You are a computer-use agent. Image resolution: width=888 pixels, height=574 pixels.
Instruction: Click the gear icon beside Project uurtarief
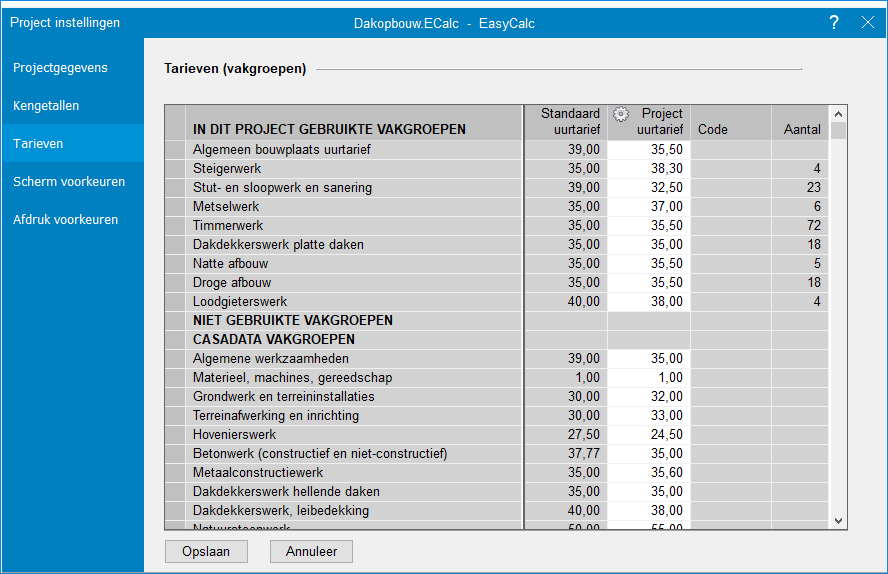[x=620, y=114]
